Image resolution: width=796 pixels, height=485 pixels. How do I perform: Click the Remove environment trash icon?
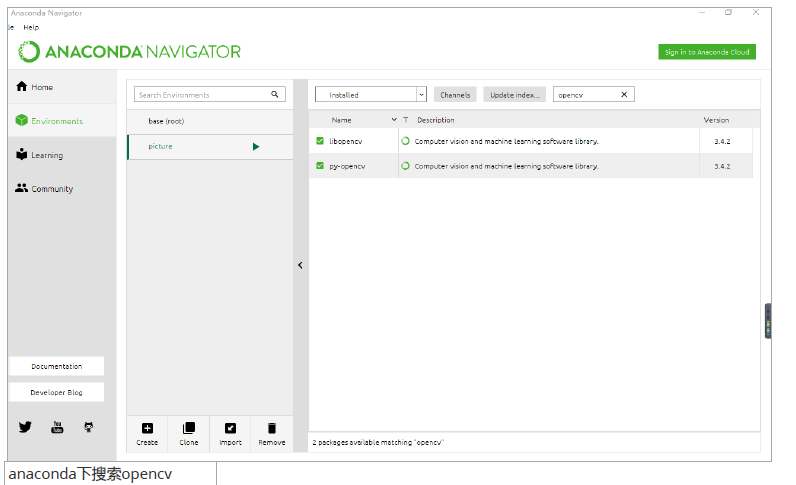point(272,428)
